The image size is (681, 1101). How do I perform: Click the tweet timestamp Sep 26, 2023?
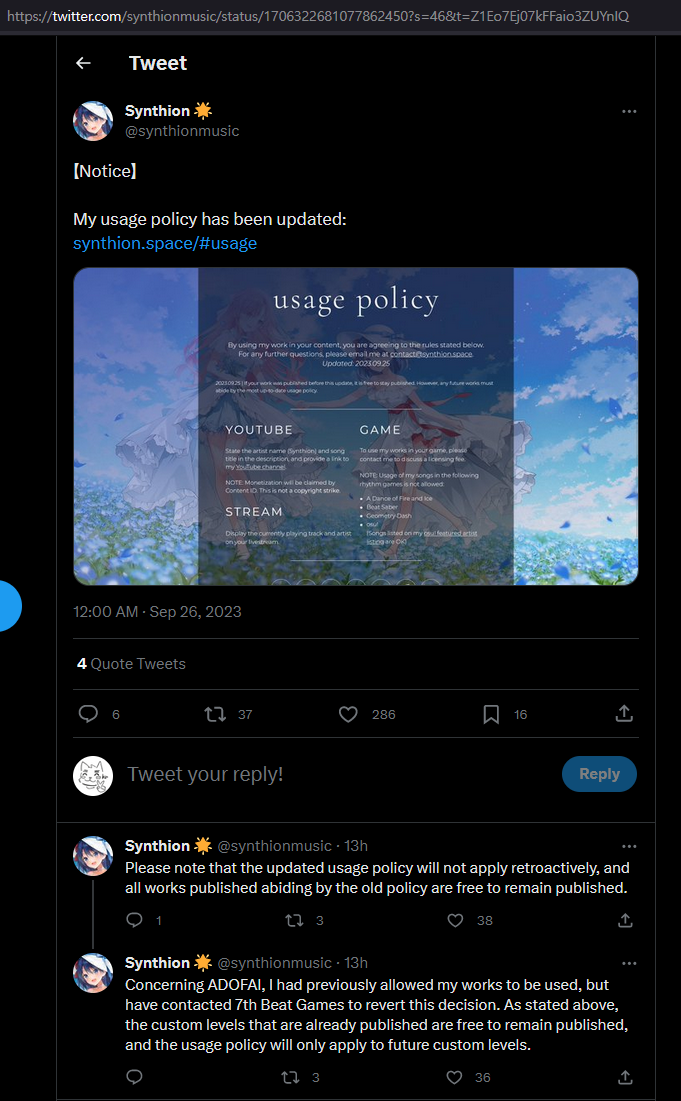(157, 611)
